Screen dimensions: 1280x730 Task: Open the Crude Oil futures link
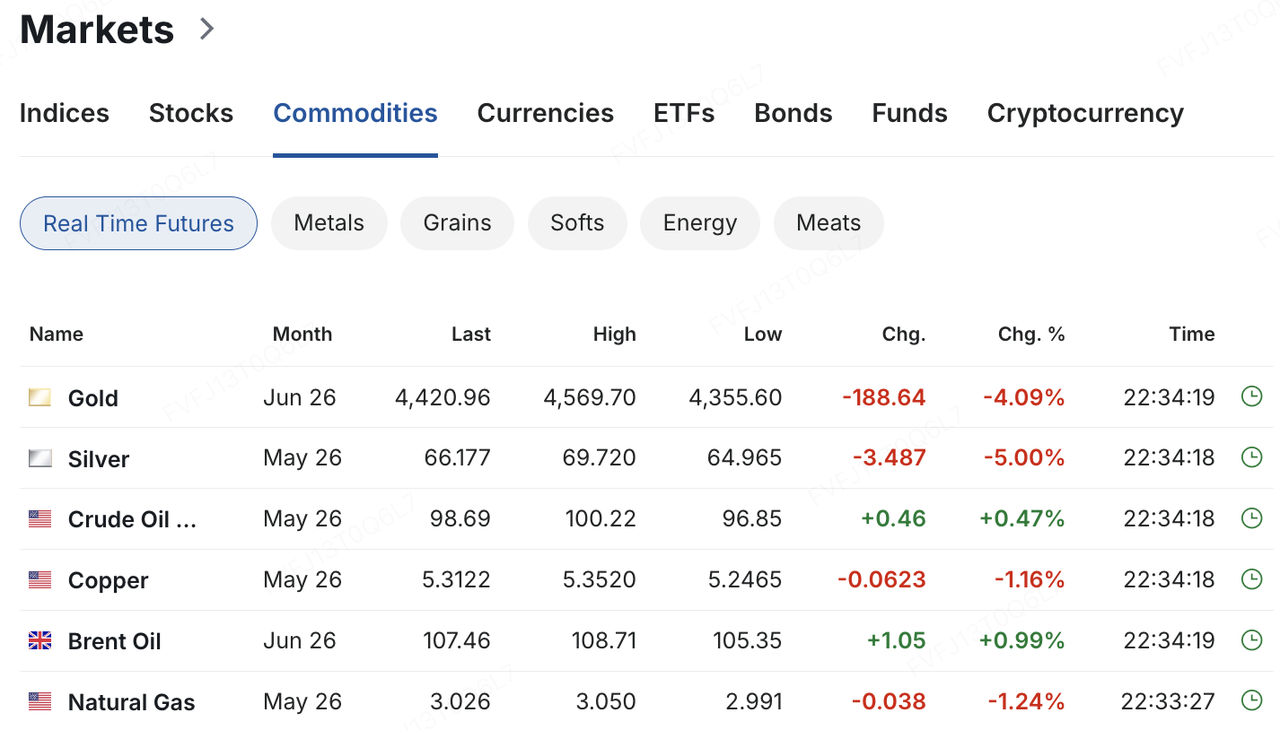coord(131,520)
